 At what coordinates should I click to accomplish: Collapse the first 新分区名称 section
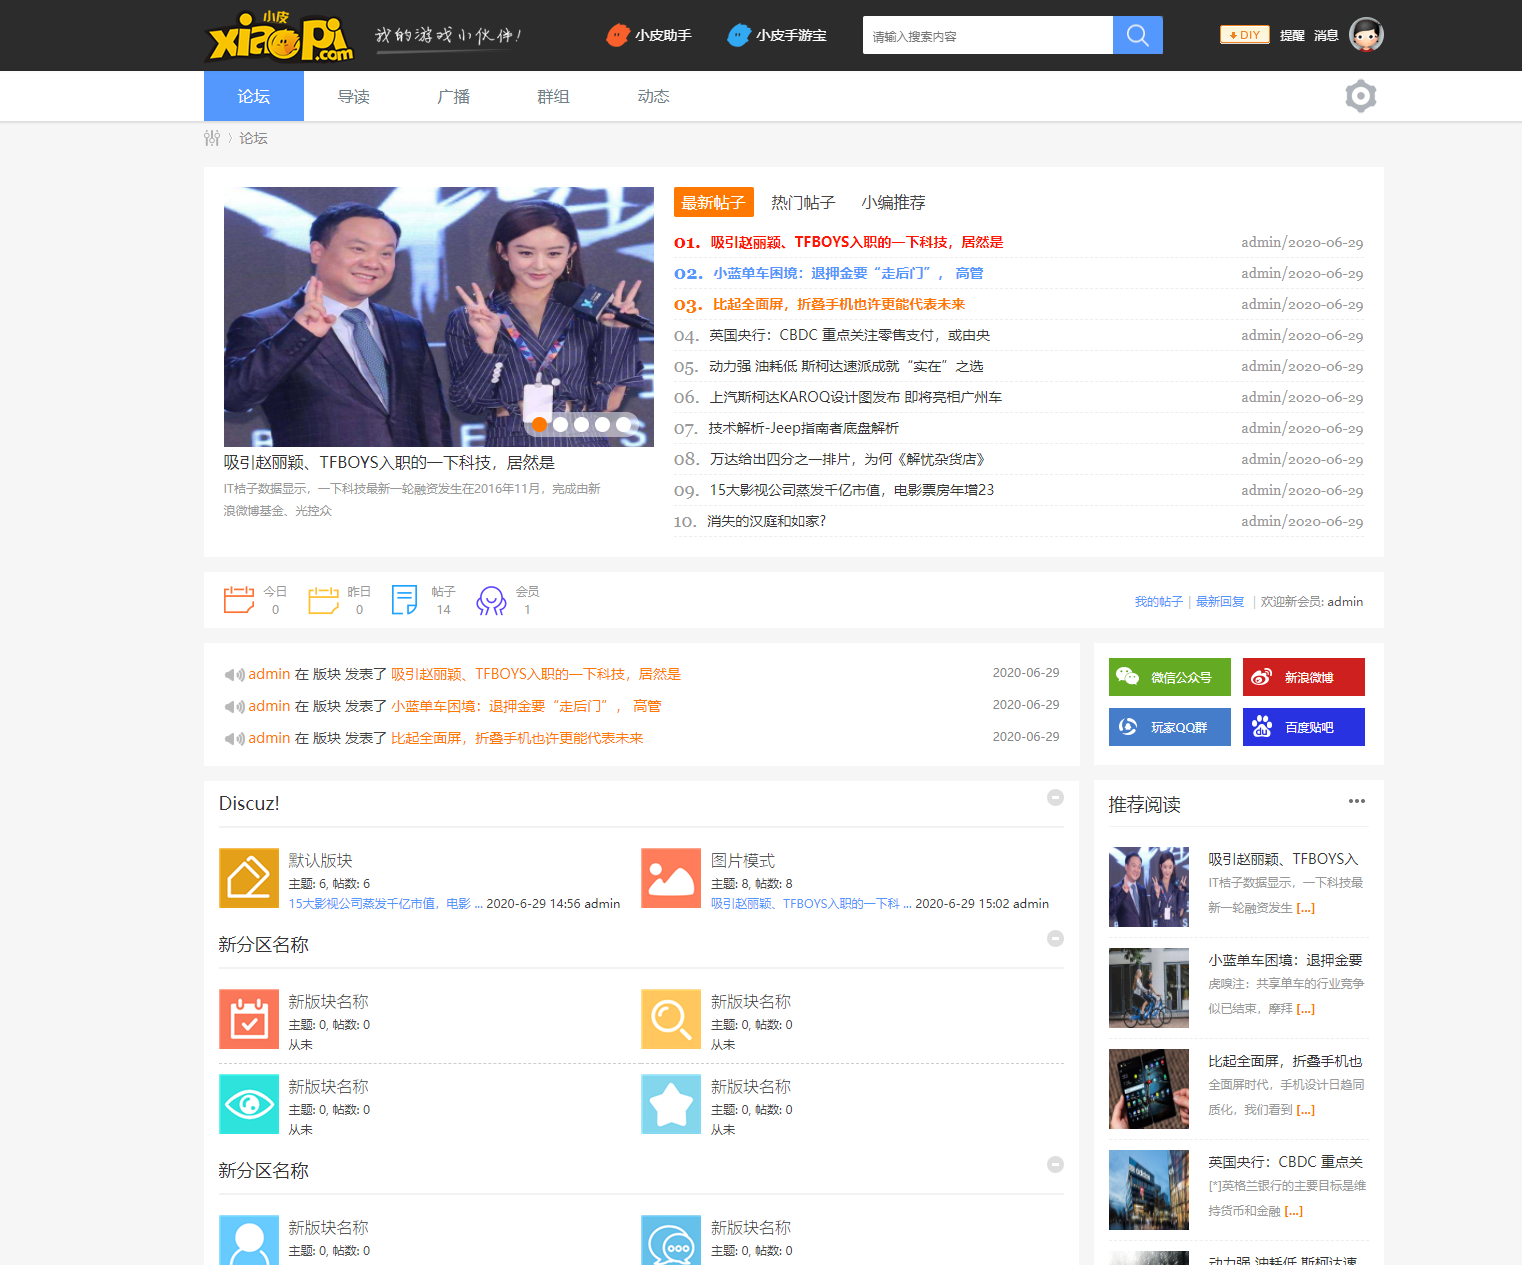pos(1055,938)
